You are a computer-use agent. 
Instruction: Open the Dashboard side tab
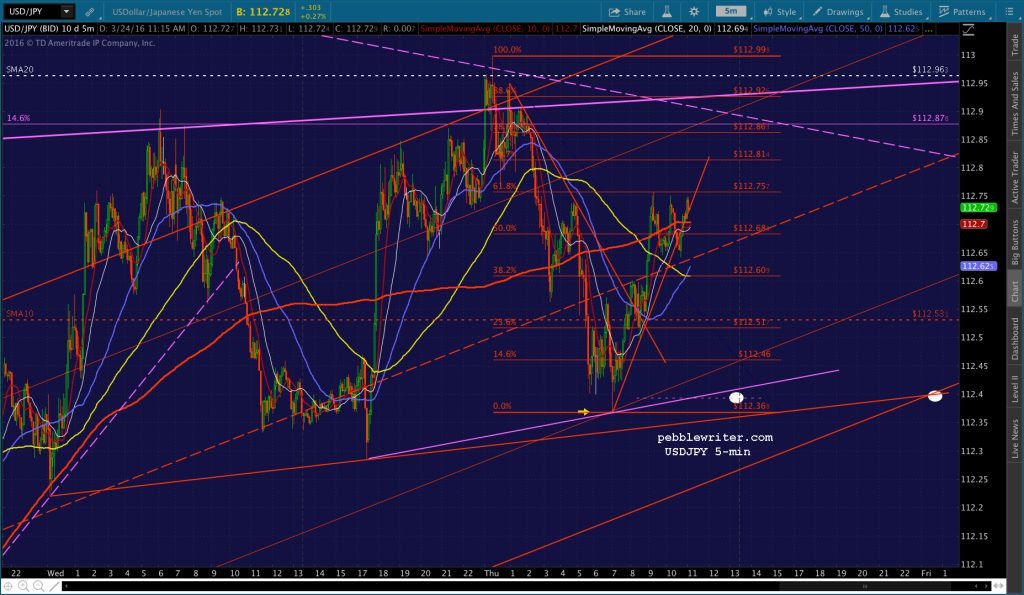click(1015, 338)
